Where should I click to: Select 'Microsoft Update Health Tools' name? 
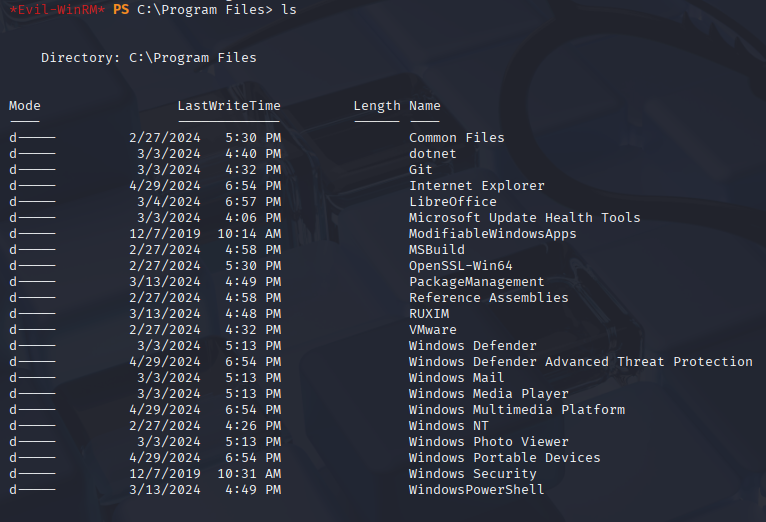(x=524, y=218)
